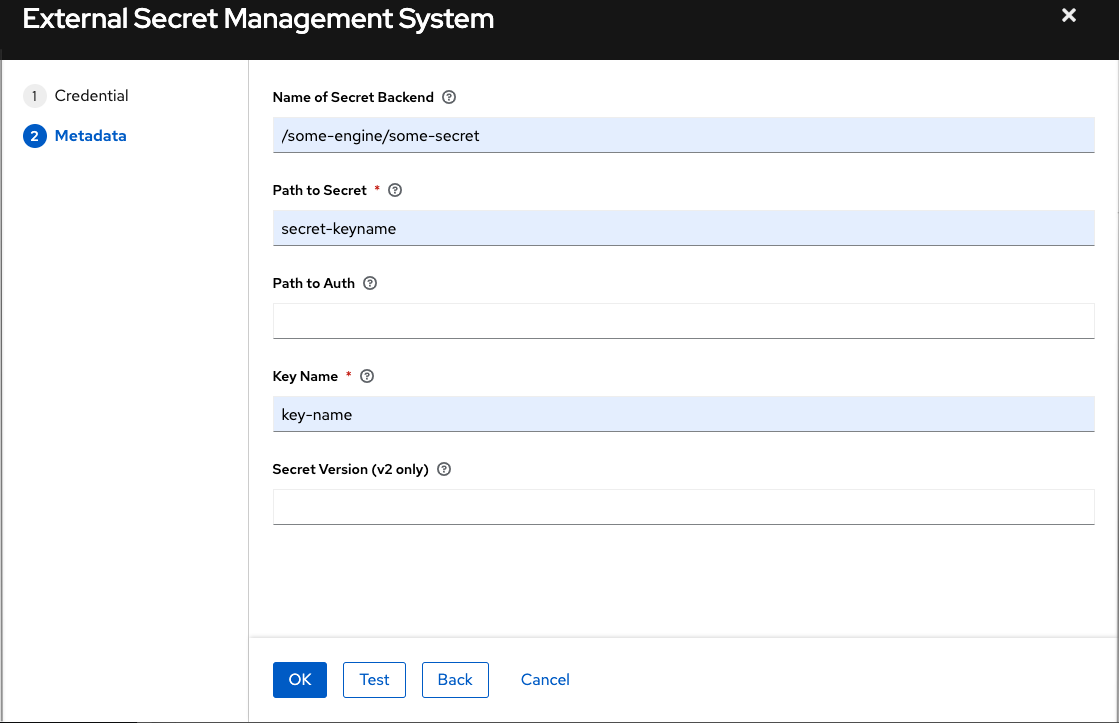Viewport: 1119px width, 723px height.
Task: Cancel the wizard via Cancel link
Action: (x=545, y=680)
